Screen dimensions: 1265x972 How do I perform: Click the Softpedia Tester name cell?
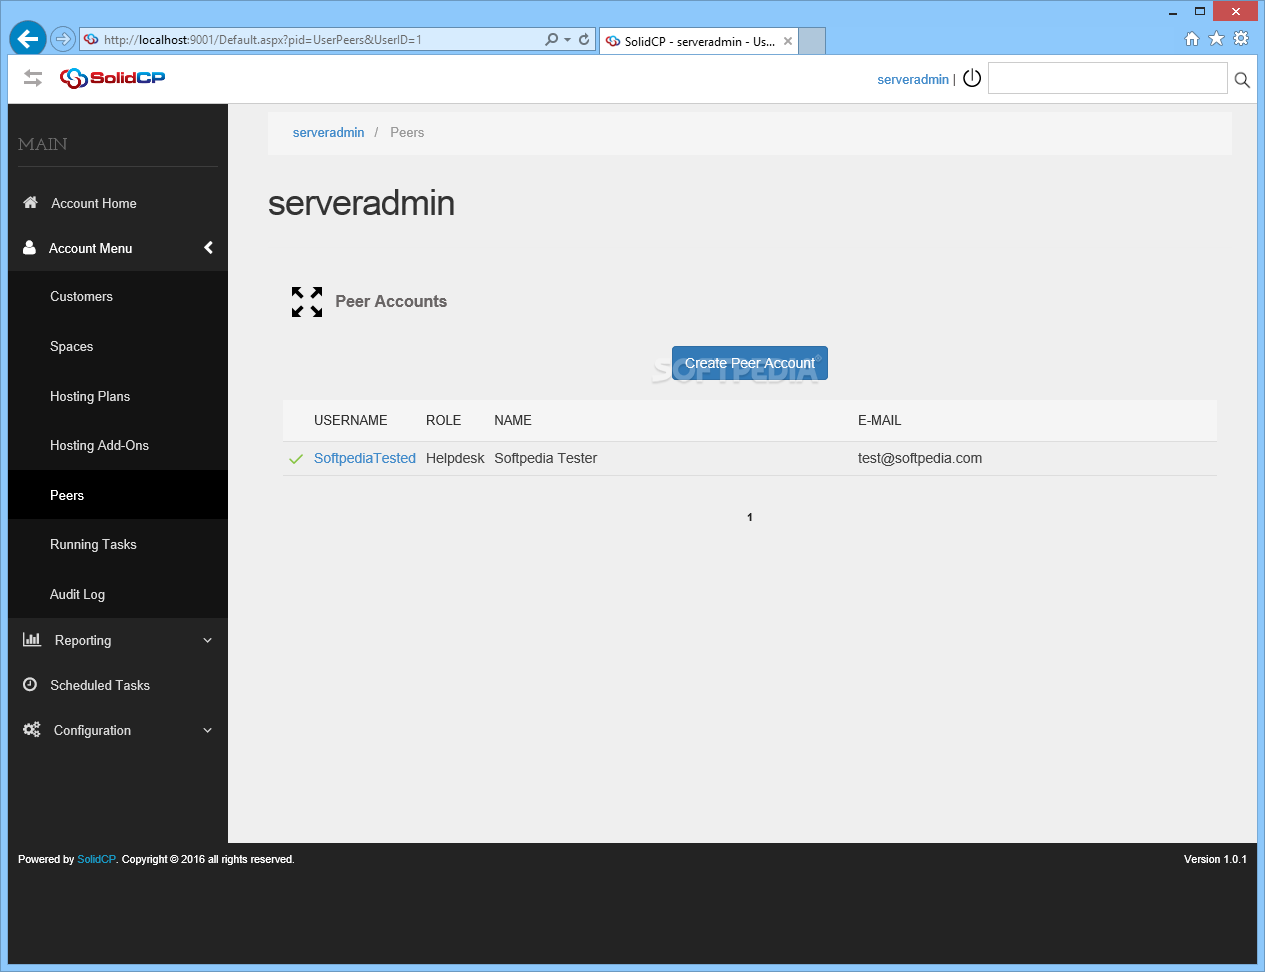545,458
